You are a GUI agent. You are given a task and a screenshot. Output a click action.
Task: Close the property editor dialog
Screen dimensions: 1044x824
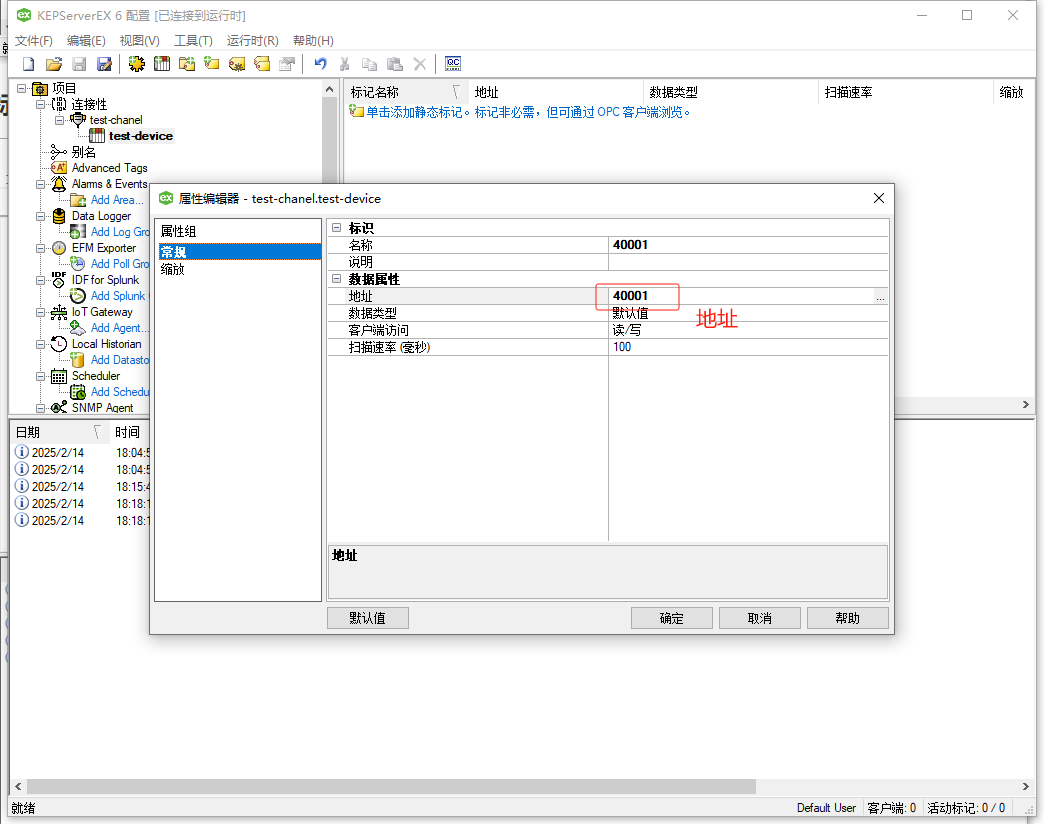click(879, 198)
